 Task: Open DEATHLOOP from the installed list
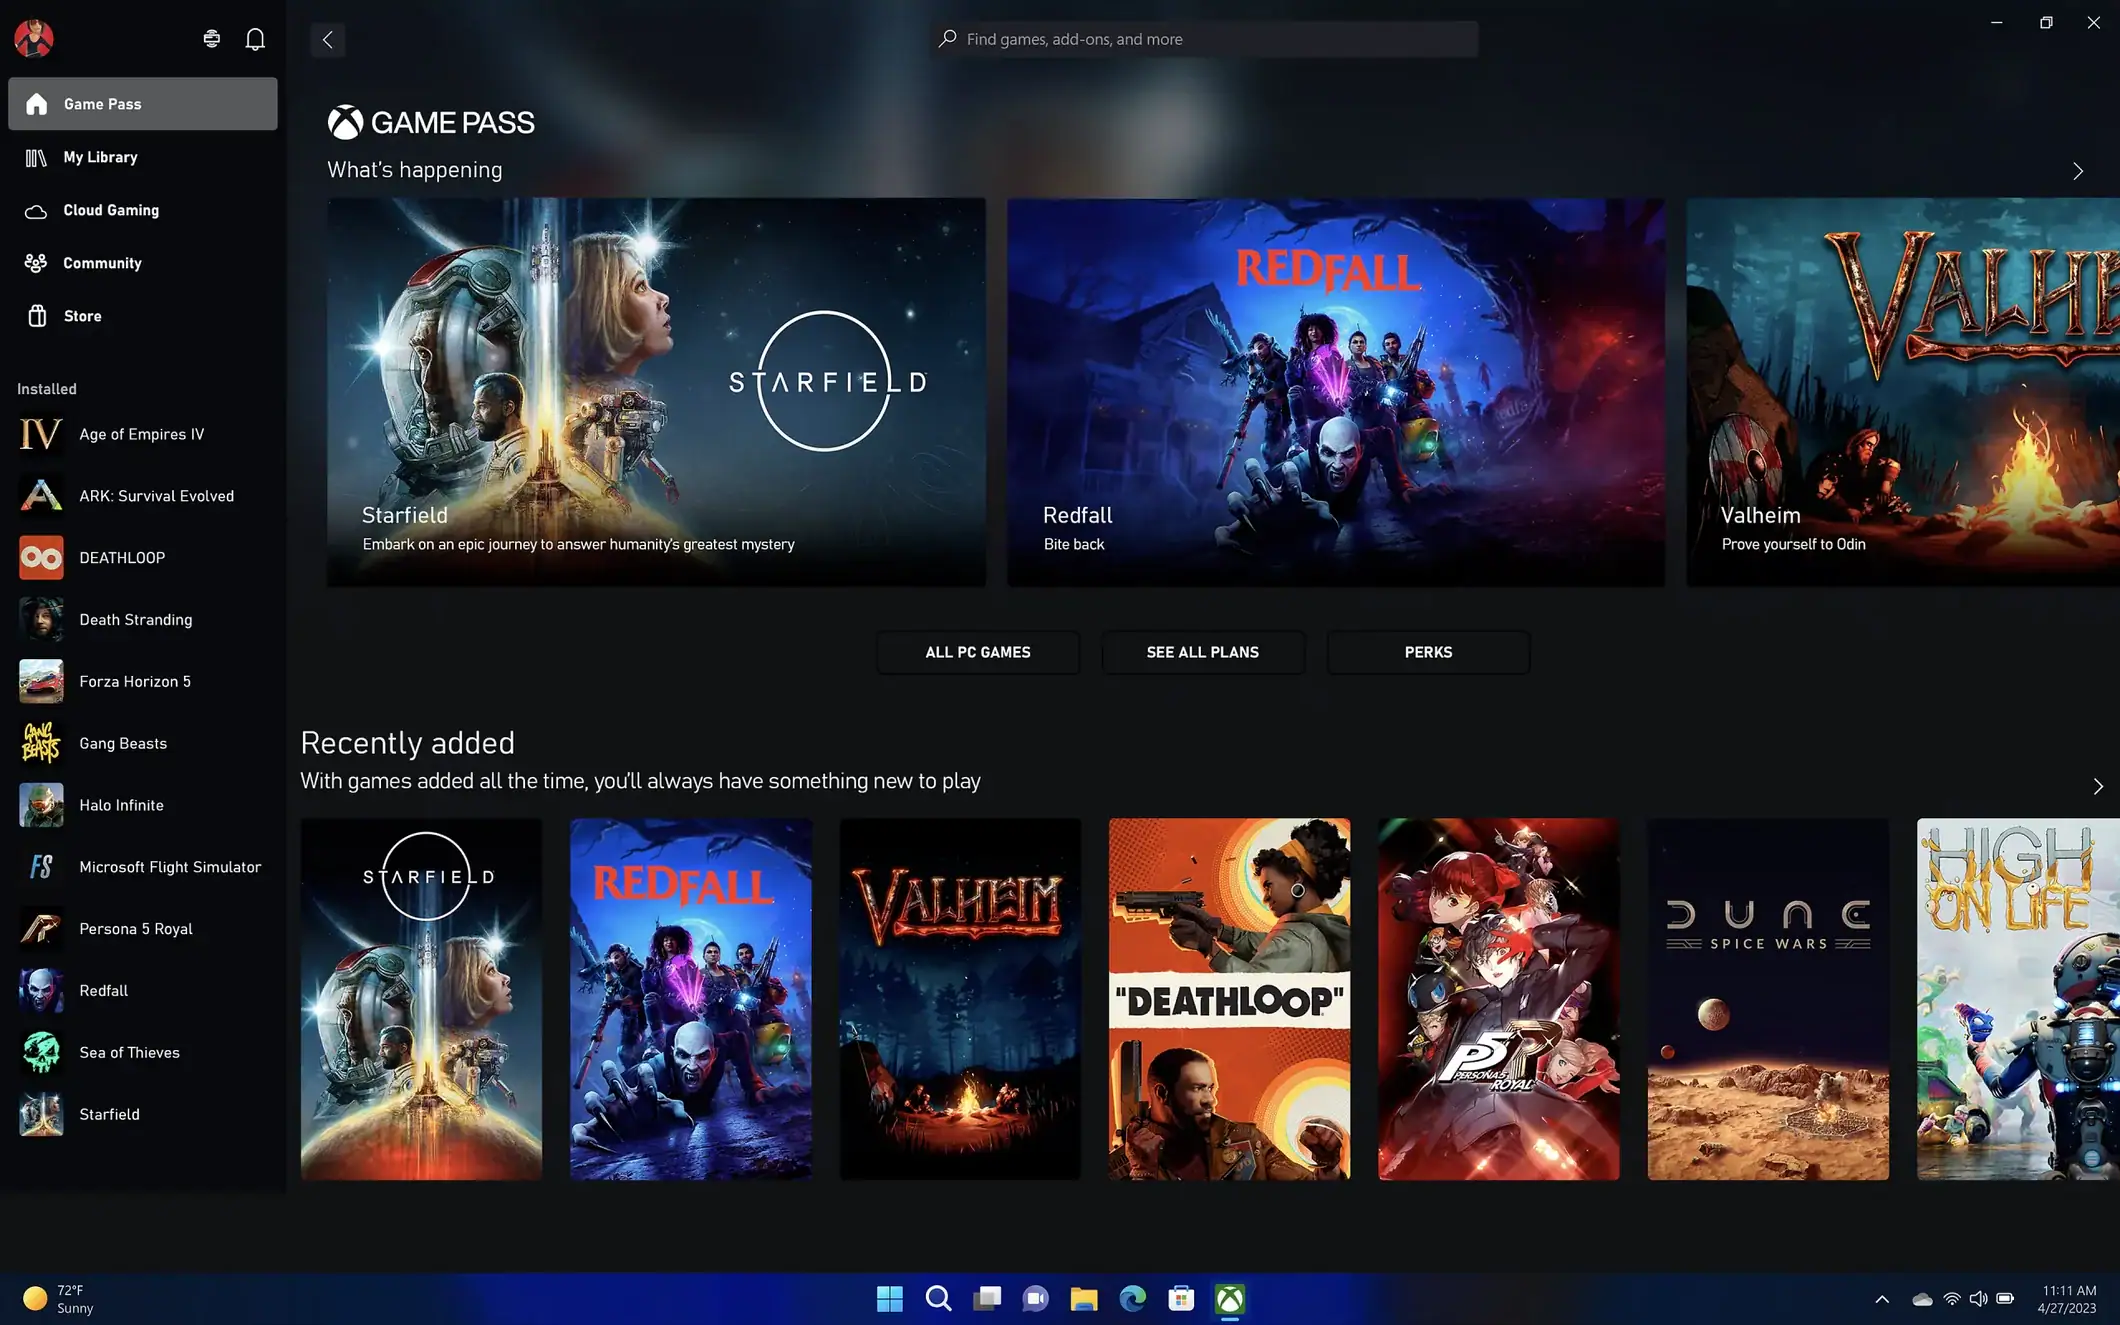pos(122,558)
